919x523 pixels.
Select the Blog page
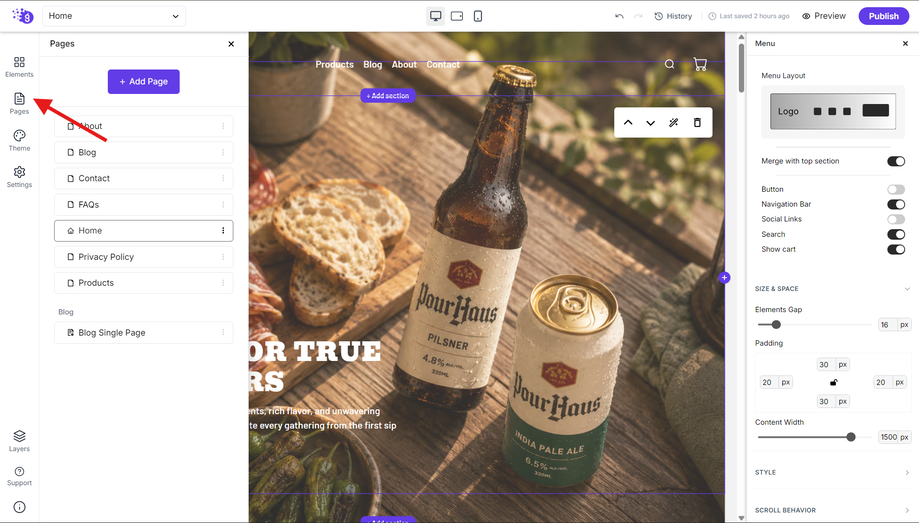144,152
